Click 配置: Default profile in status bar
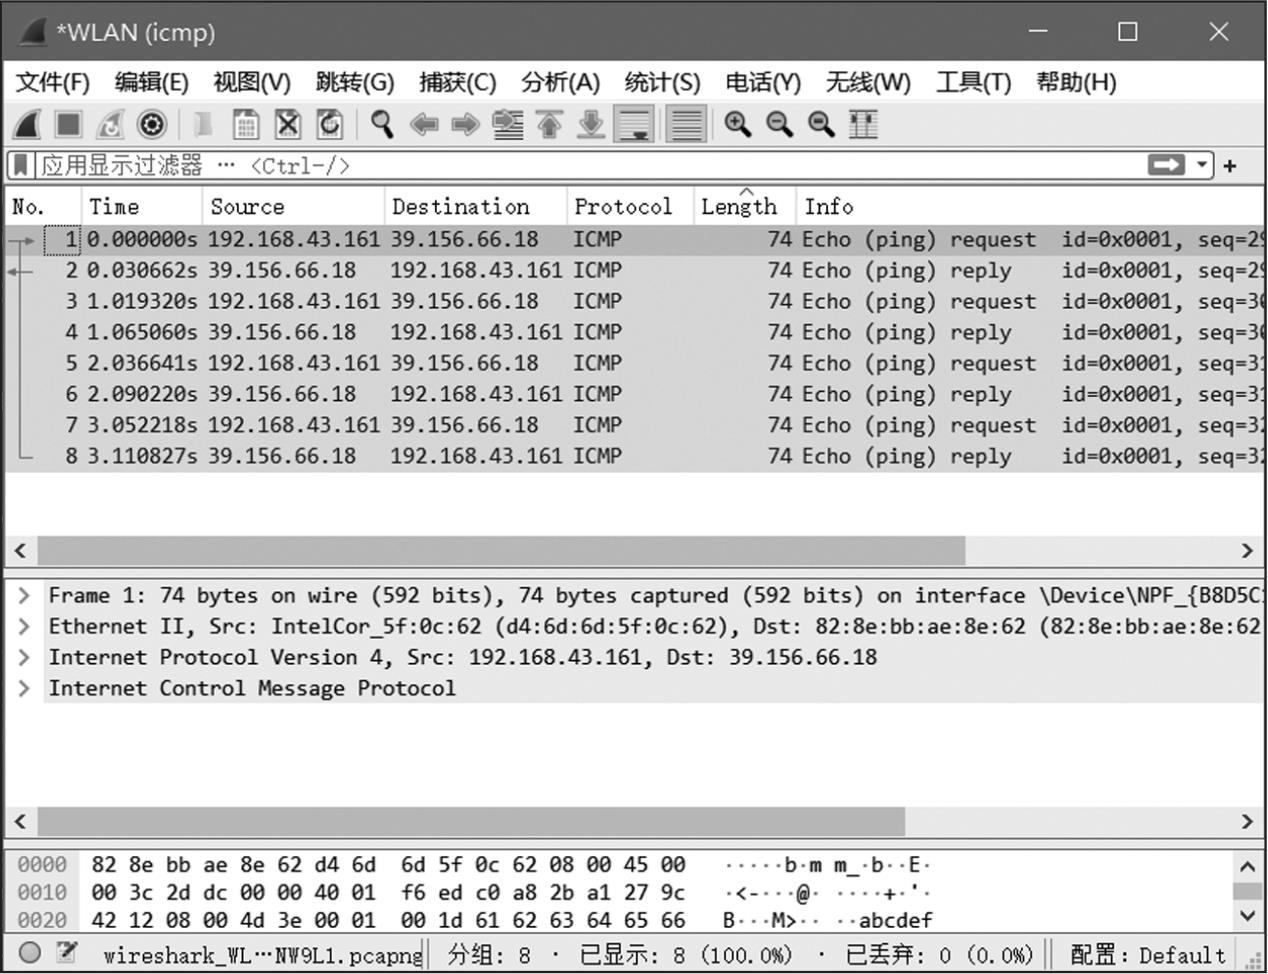Image resolution: width=1268 pixels, height=974 pixels. point(1147,955)
